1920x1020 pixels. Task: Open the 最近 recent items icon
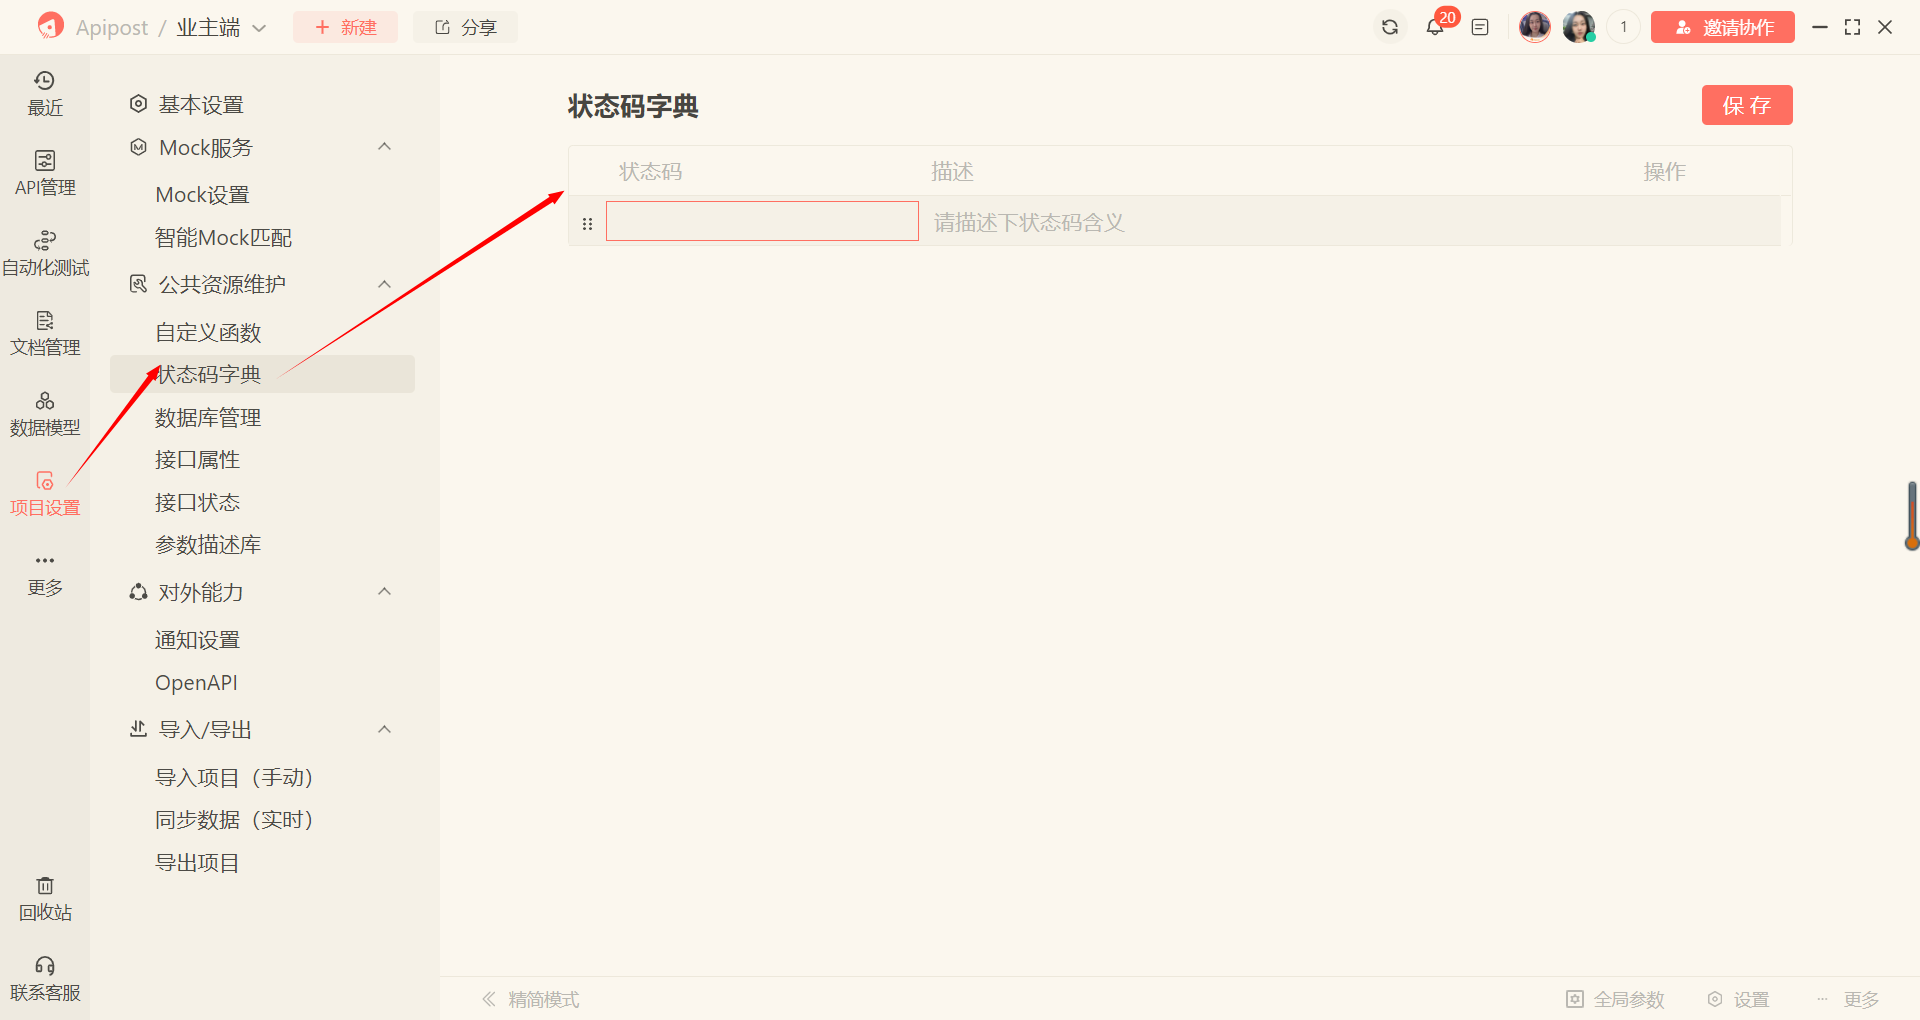(x=45, y=94)
